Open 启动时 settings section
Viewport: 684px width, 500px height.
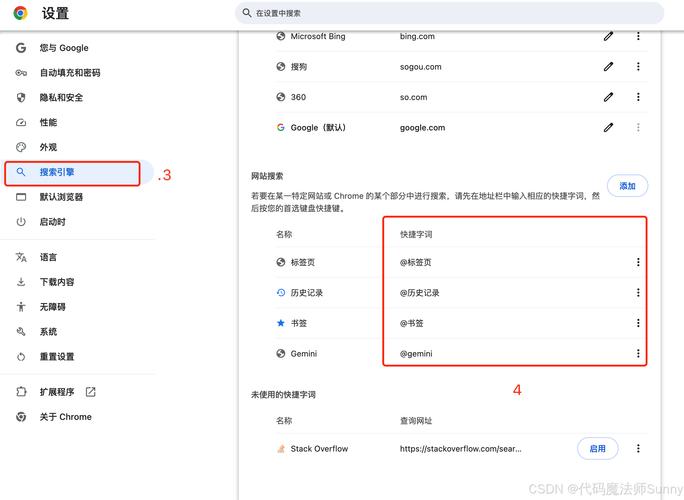(52, 222)
